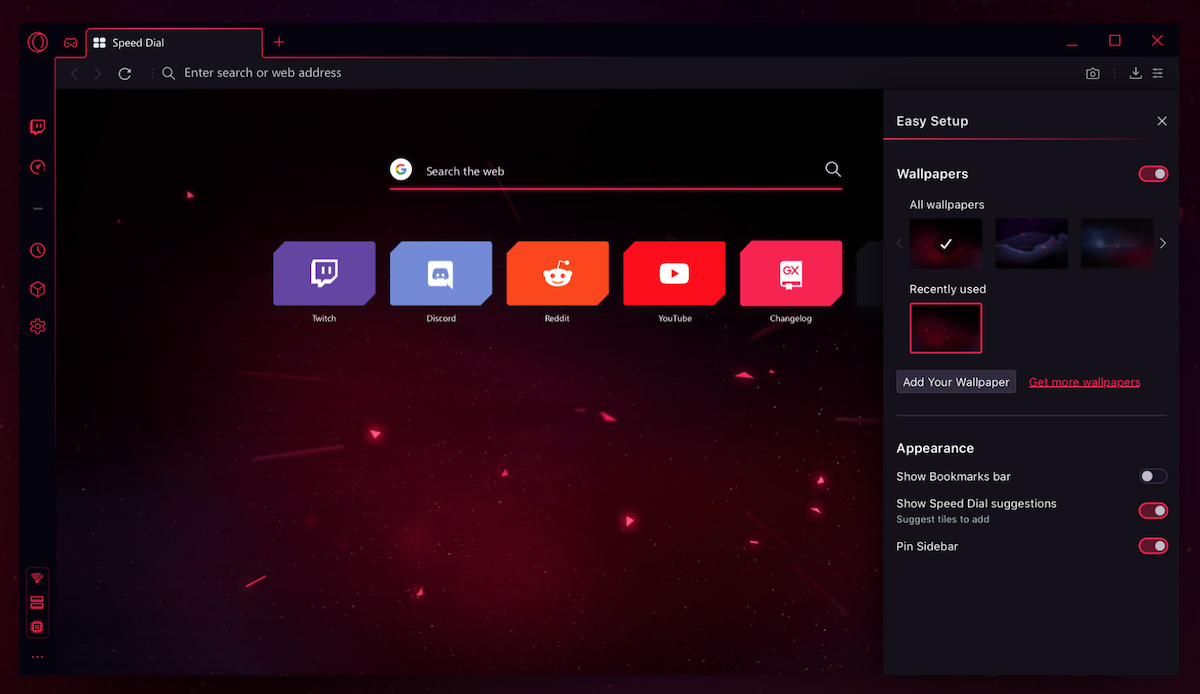This screenshot has width=1200, height=694.
Task: Click the magnifier in web search box
Action: point(833,169)
